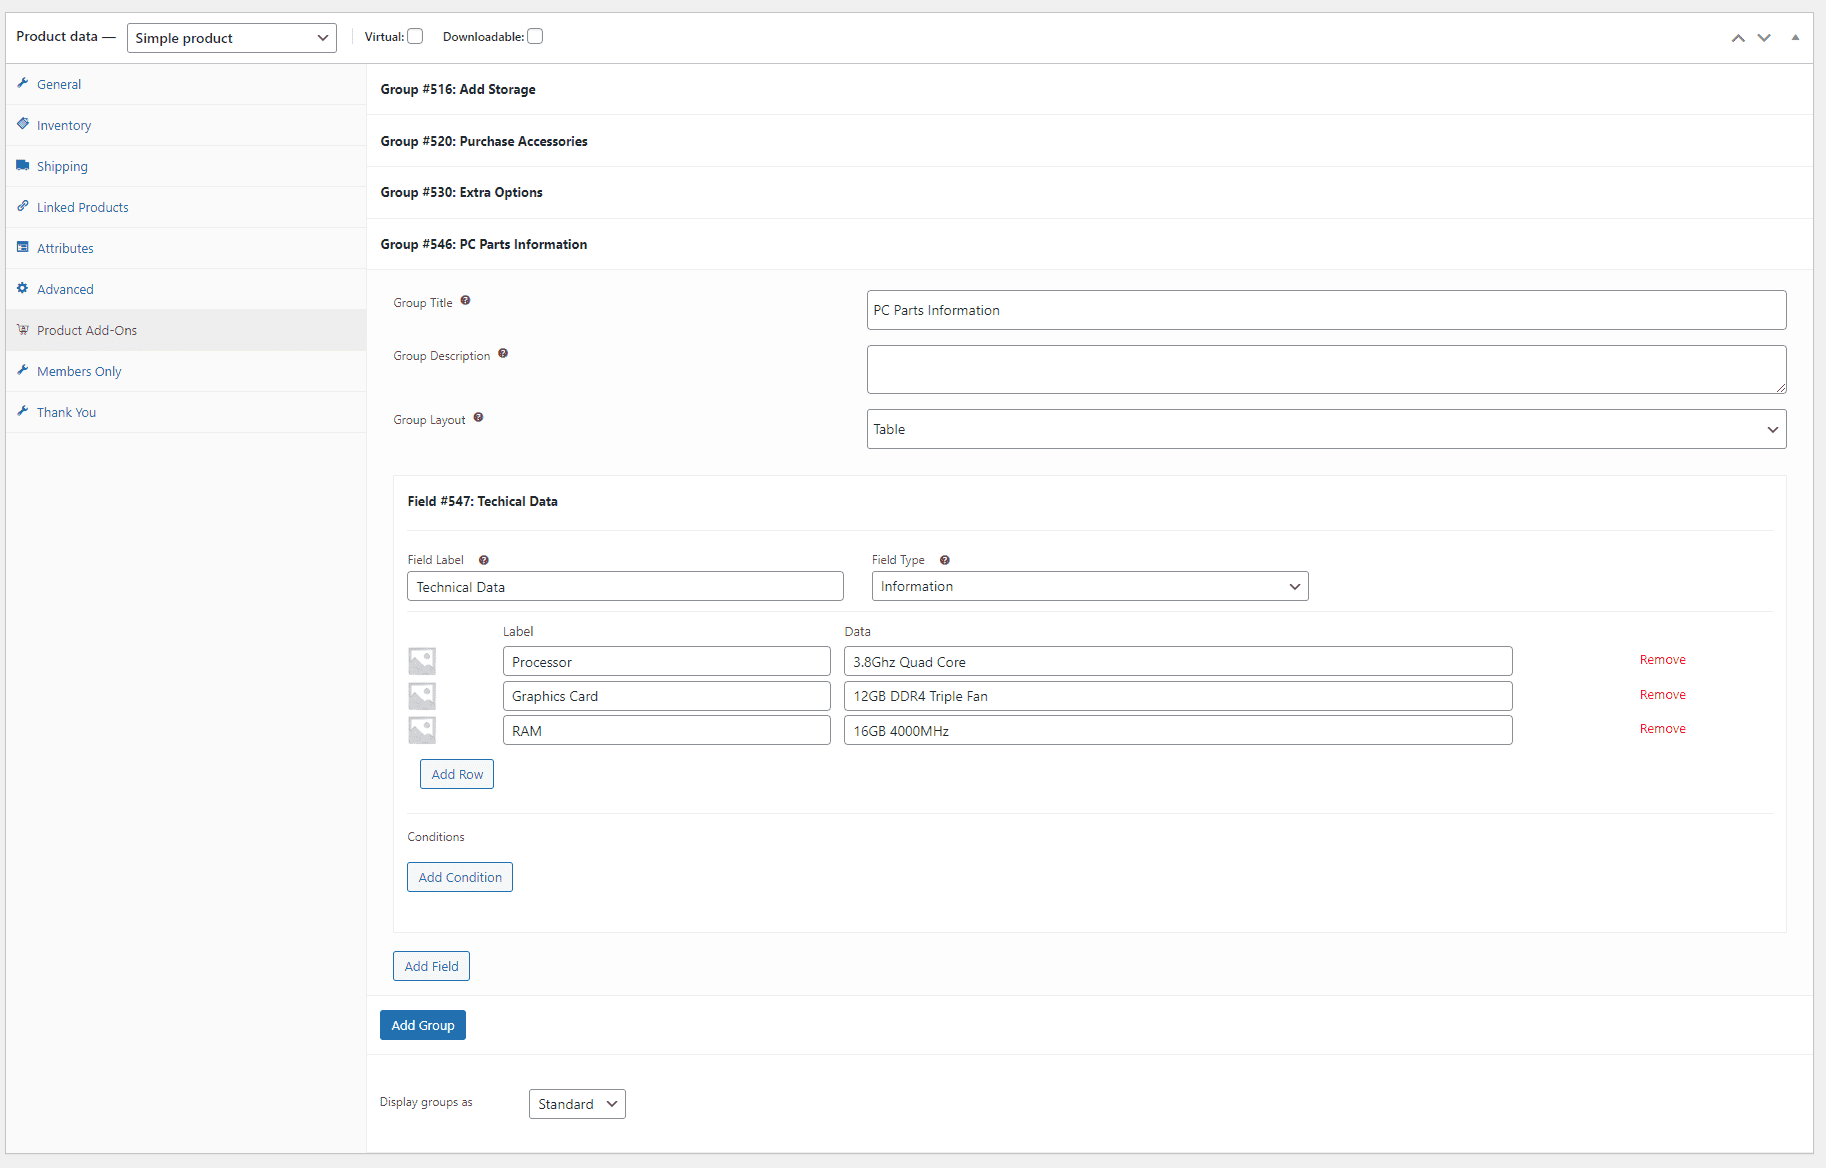Open the Attributes tab

(x=186, y=248)
